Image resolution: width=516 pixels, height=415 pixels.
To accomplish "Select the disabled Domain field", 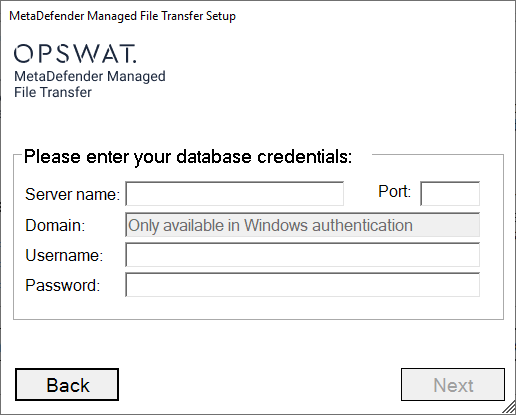I will [302, 225].
